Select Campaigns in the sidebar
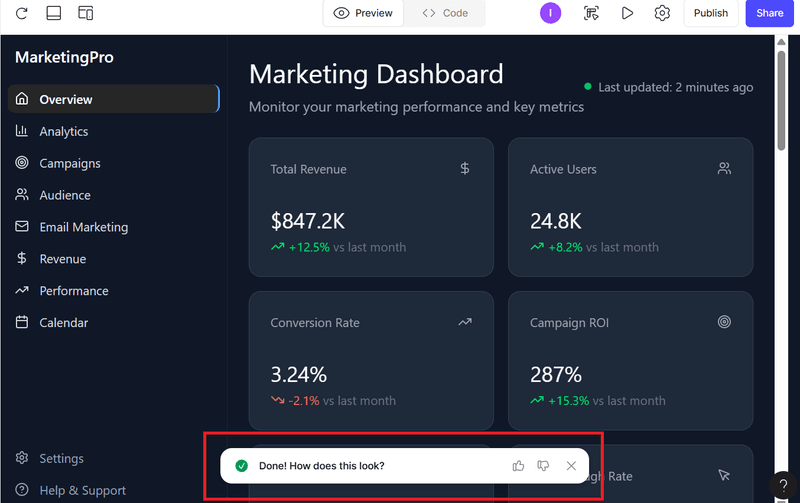Image resolution: width=800 pixels, height=503 pixels. click(69, 163)
